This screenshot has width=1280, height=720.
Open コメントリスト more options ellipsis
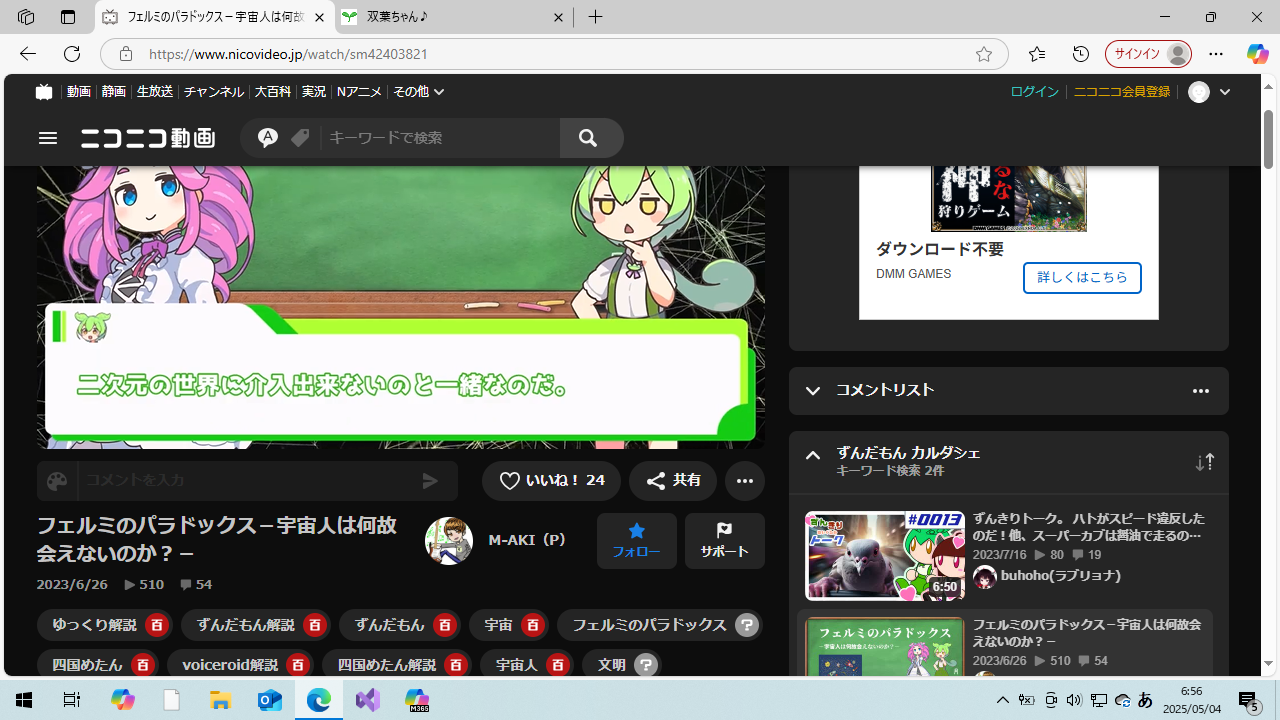(x=1201, y=391)
